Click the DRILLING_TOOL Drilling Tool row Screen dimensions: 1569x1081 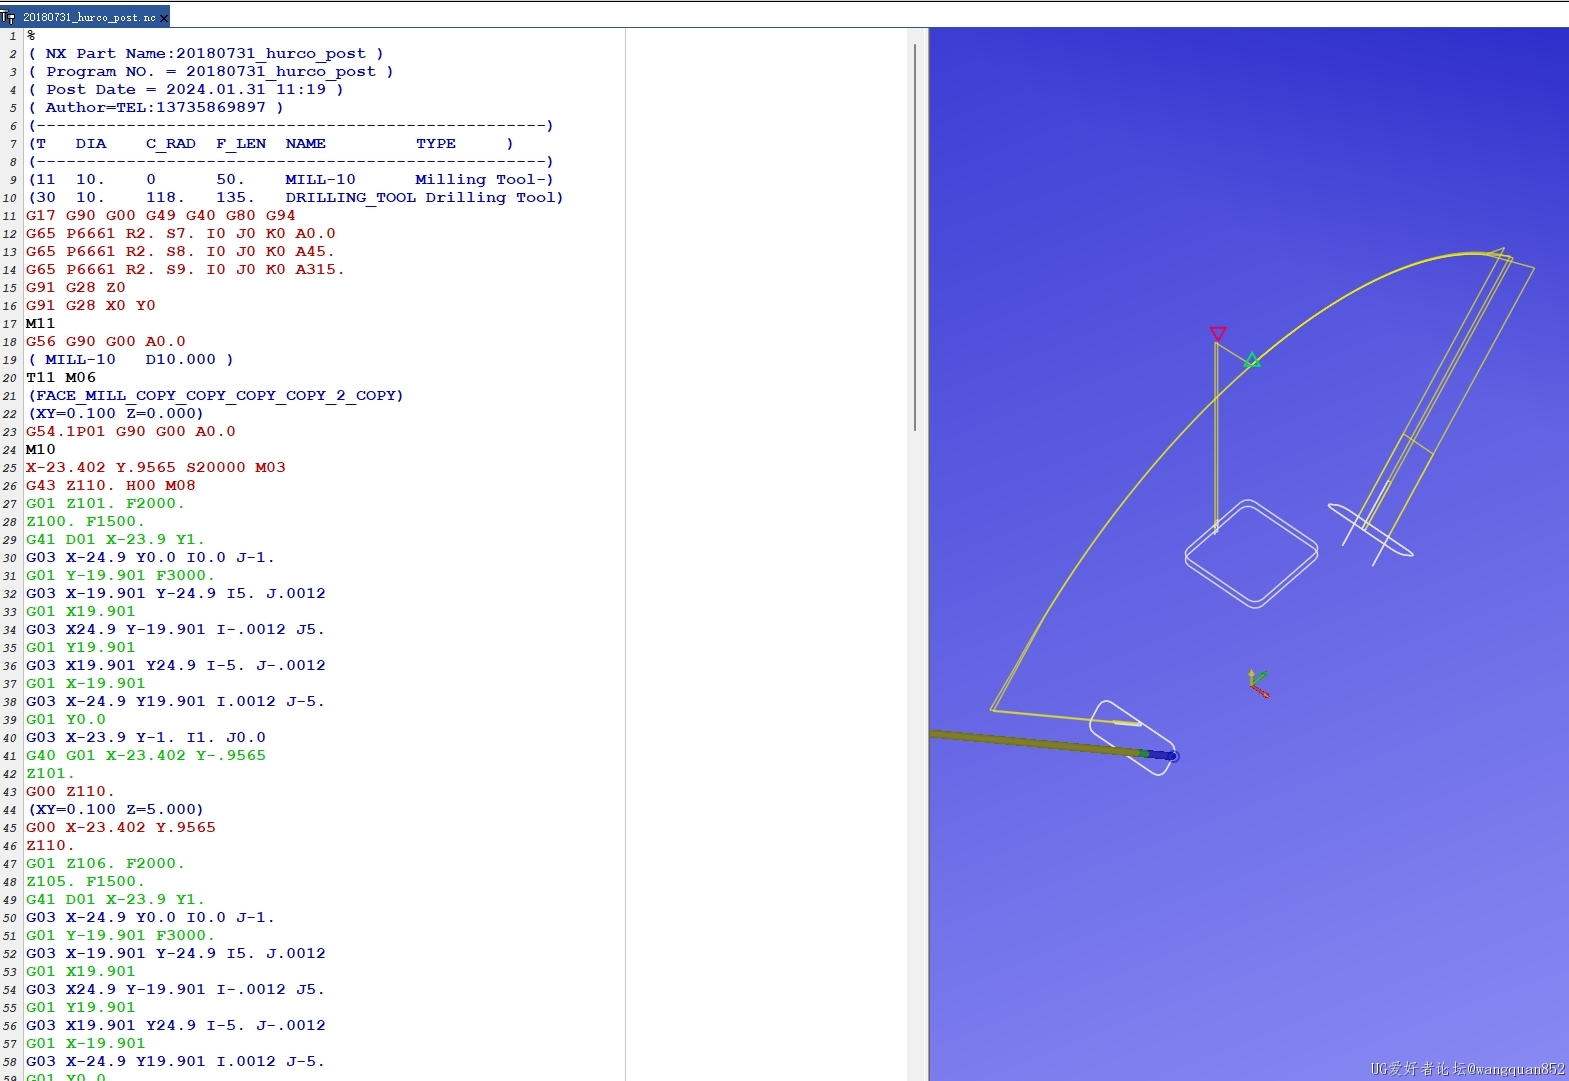pyautogui.click(x=296, y=198)
